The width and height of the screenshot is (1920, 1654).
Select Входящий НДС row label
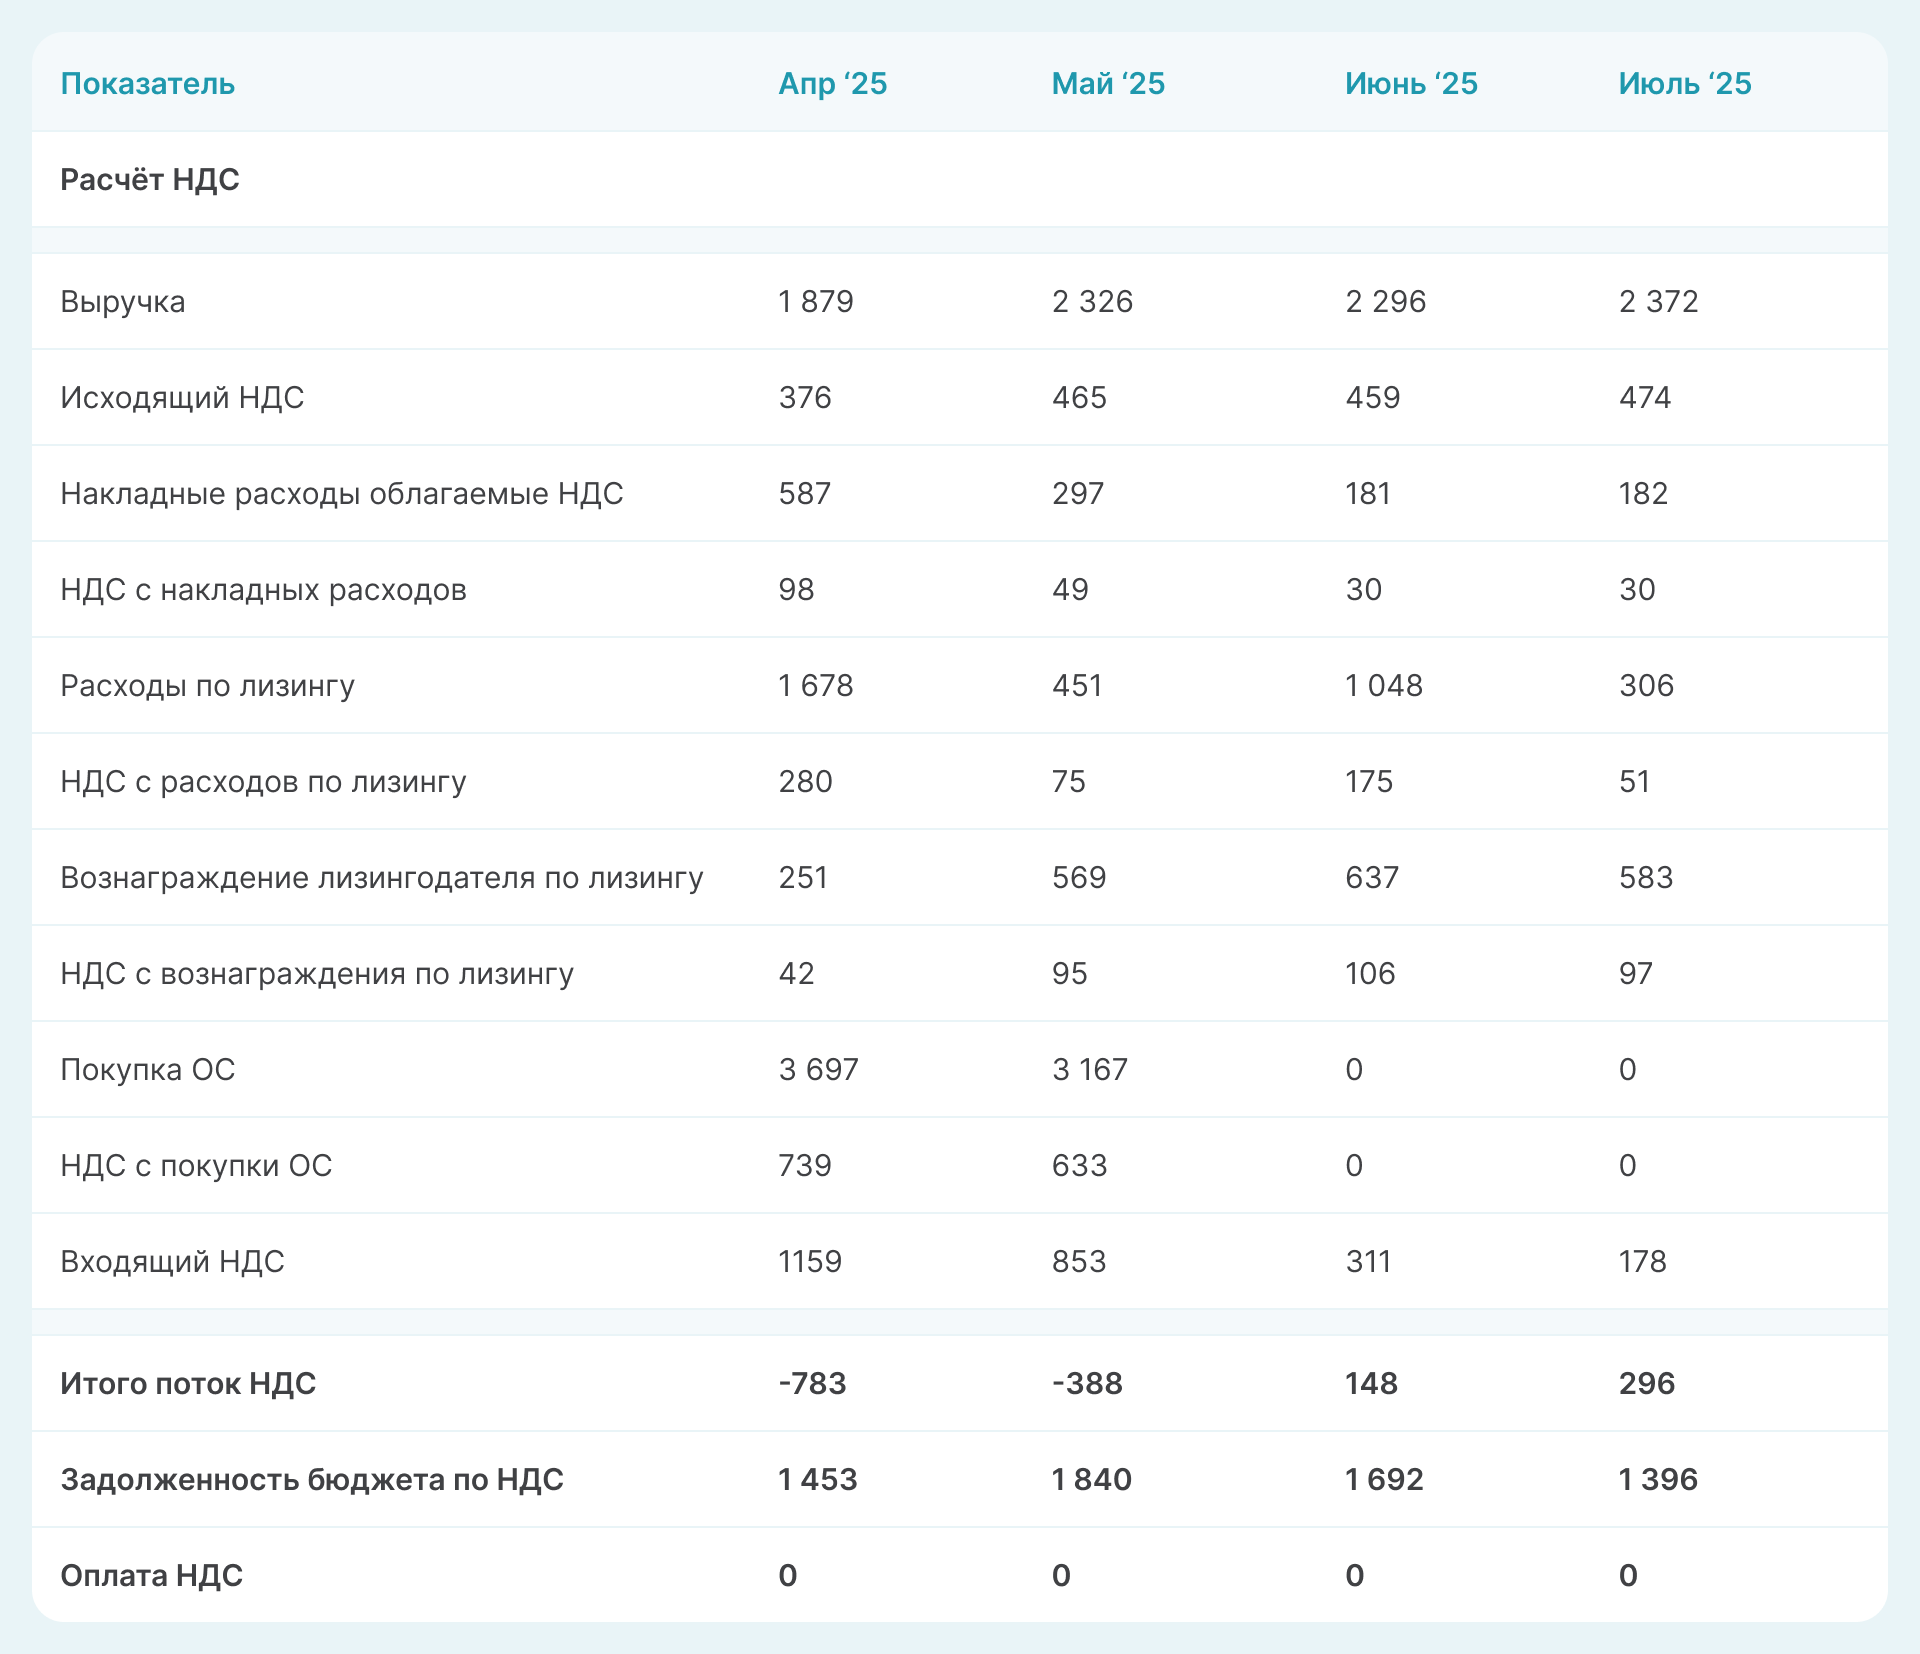172,1262
